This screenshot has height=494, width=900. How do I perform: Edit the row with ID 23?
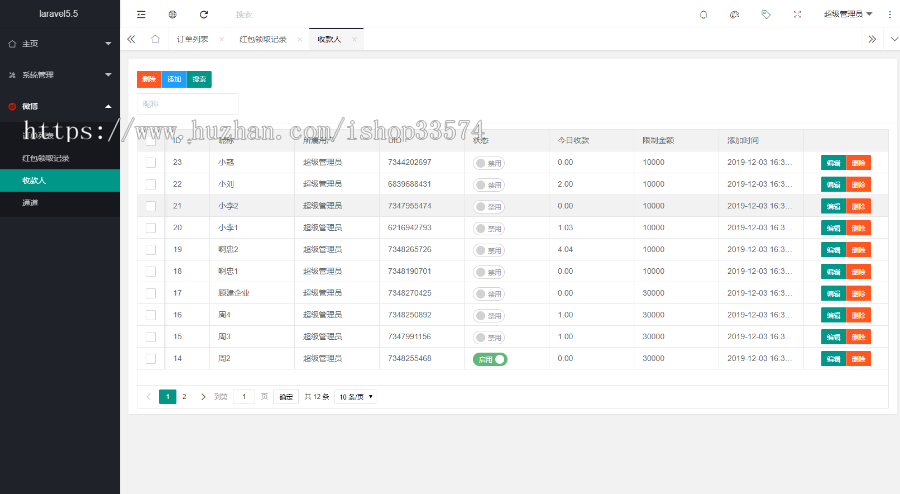pos(833,163)
